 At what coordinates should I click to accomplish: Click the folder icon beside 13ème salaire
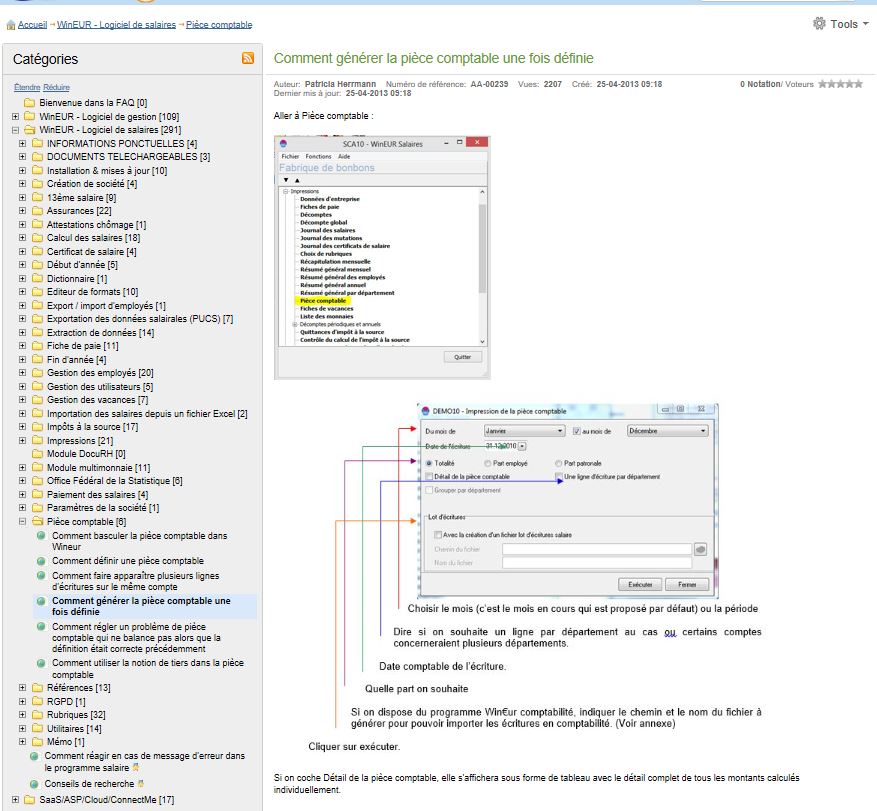point(37,197)
